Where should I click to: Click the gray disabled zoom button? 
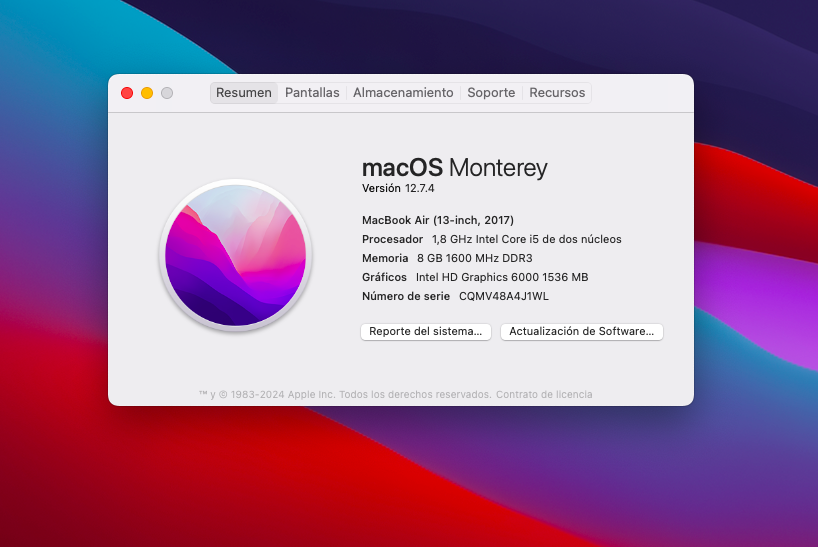(x=167, y=93)
